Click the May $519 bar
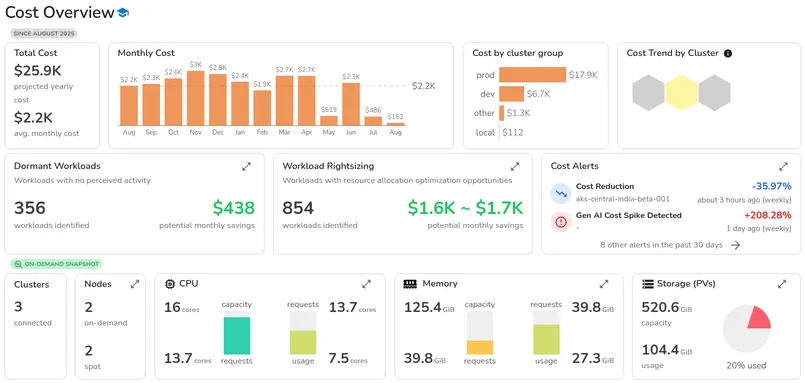805x383 pixels. coord(329,121)
